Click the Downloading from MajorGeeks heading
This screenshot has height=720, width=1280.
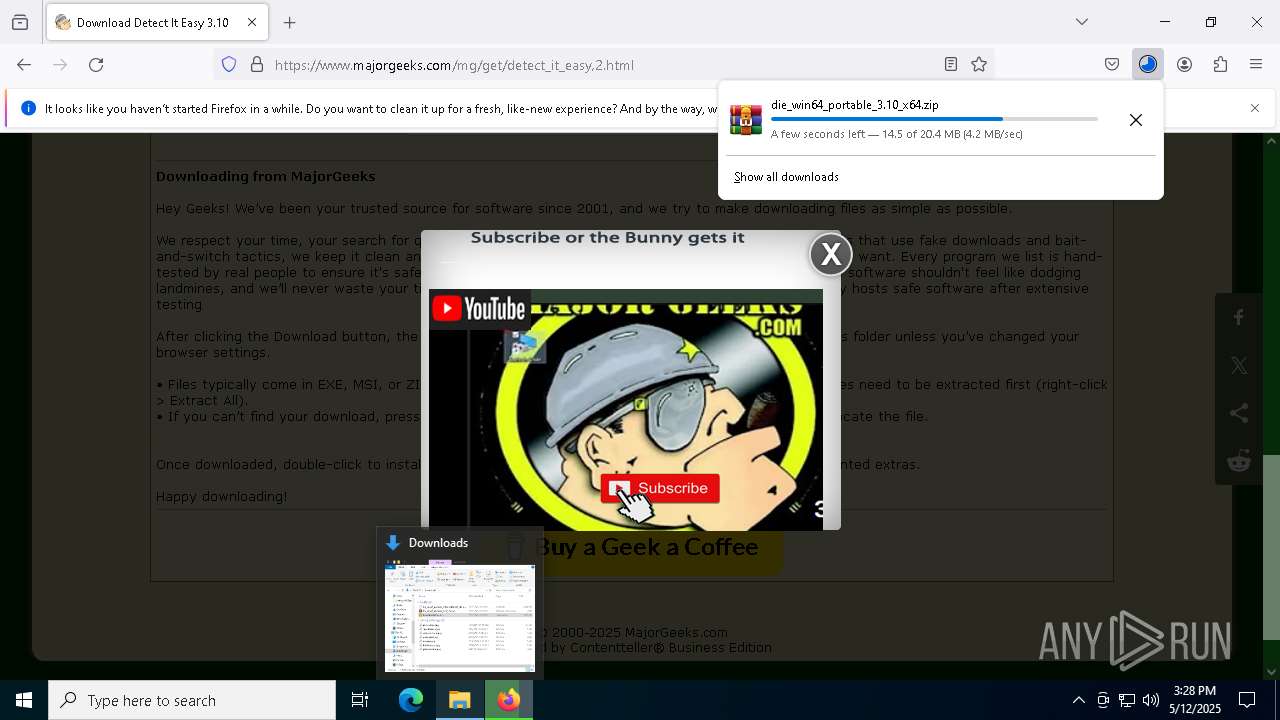click(265, 177)
